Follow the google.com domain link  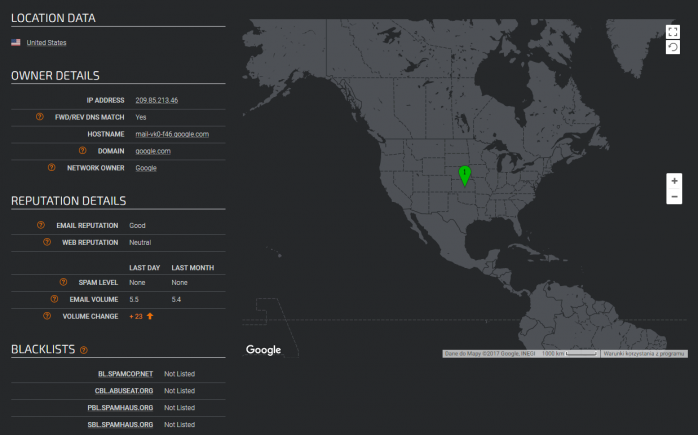click(153, 151)
